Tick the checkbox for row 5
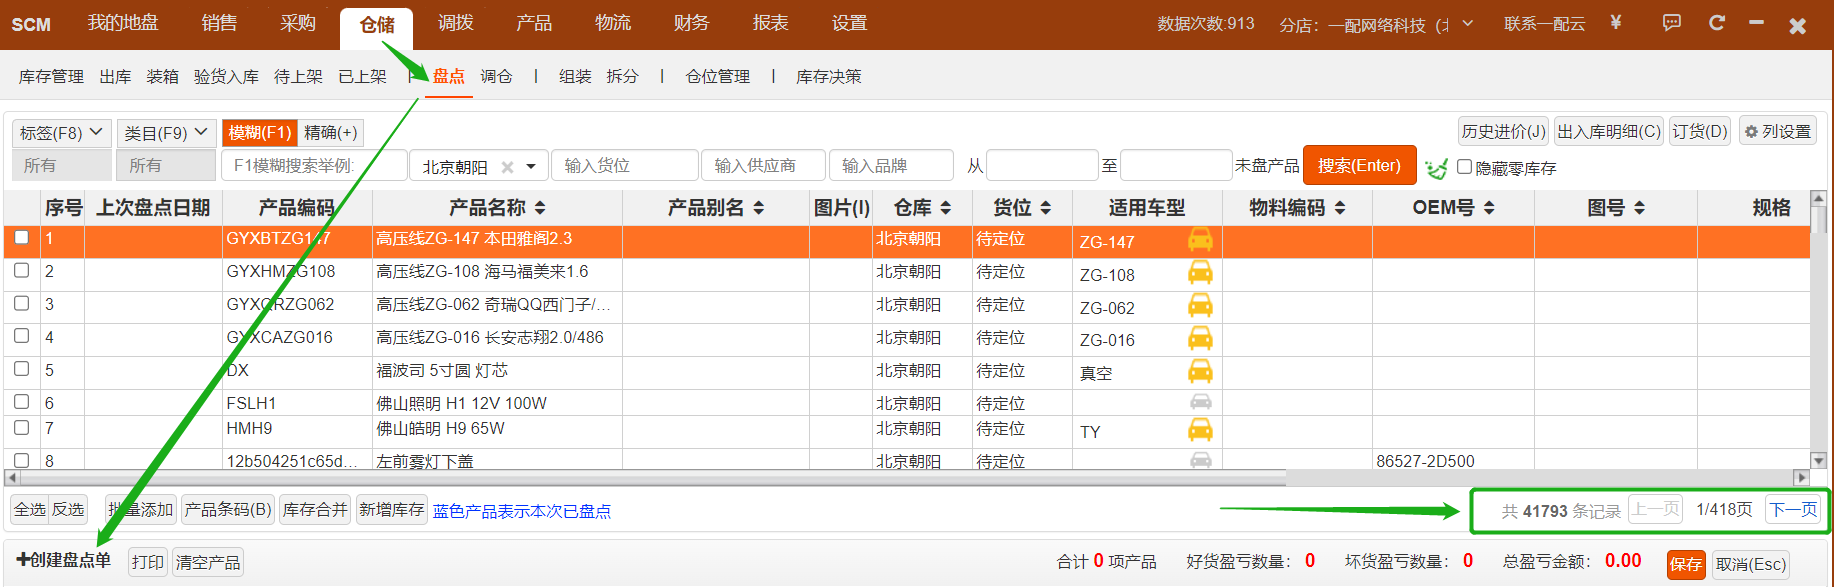The height and width of the screenshot is (587, 1834). coord(21,369)
